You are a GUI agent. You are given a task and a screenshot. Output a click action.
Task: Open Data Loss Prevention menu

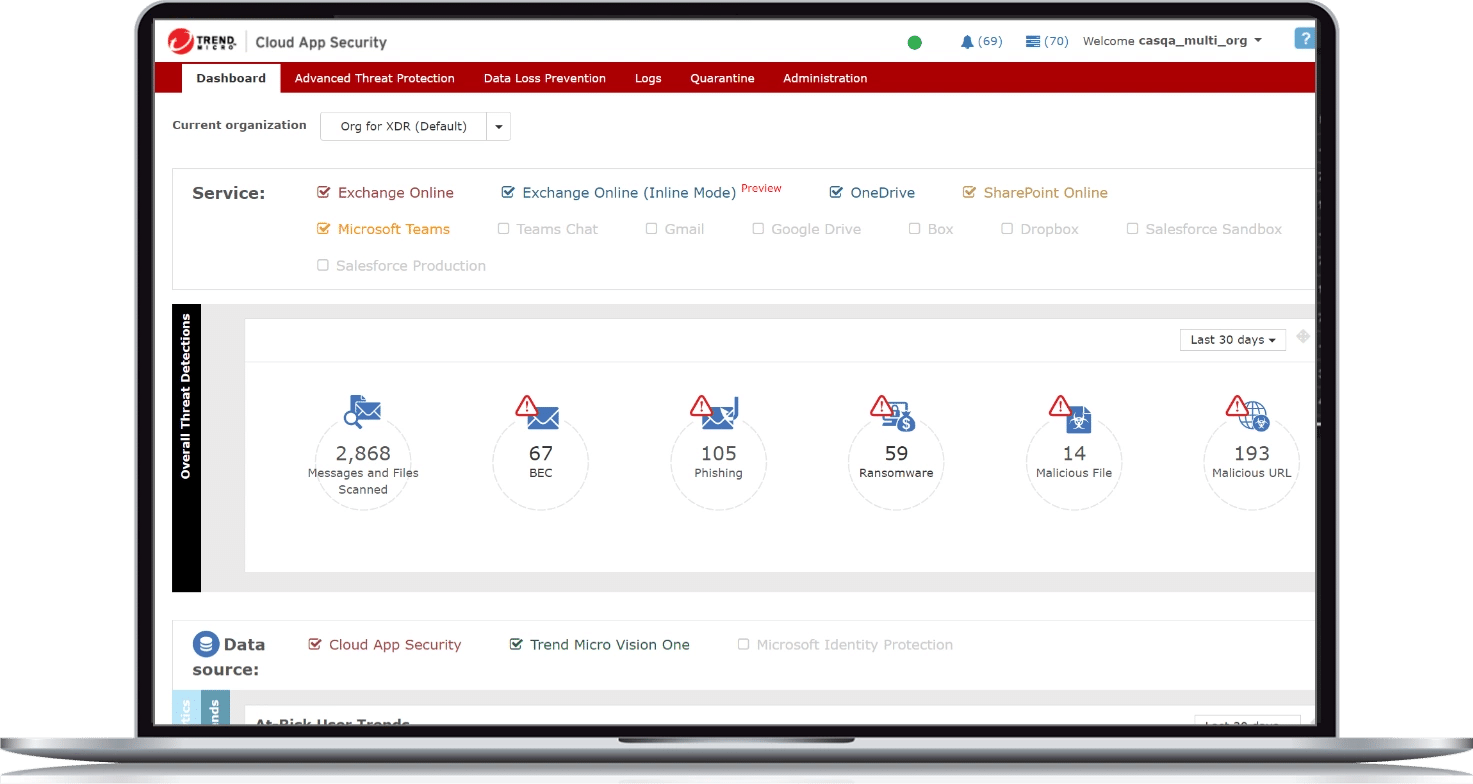[545, 78]
